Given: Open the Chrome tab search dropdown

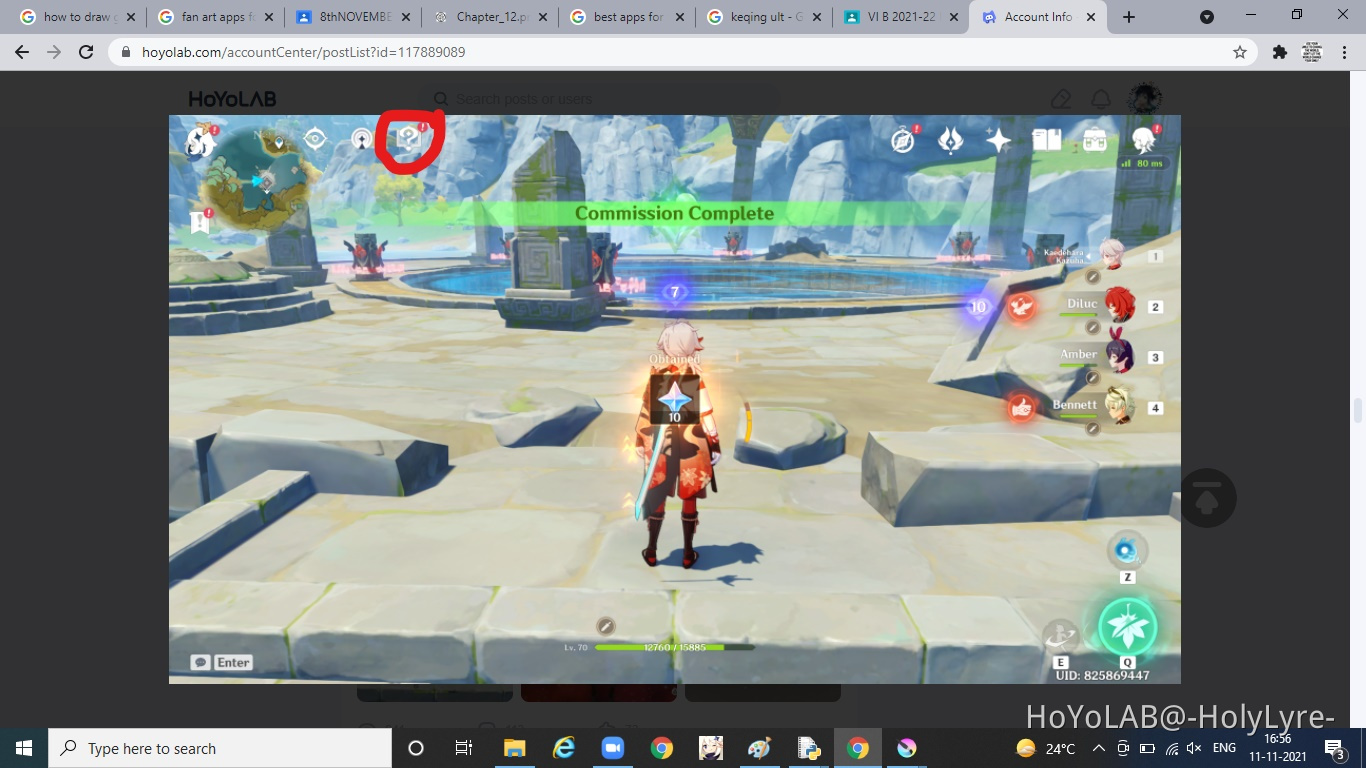Looking at the screenshot, I should tap(1207, 17).
